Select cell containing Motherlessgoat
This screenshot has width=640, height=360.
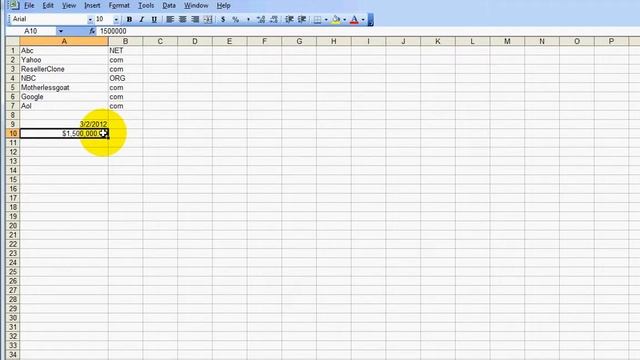pyautogui.click(x=64, y=87)
